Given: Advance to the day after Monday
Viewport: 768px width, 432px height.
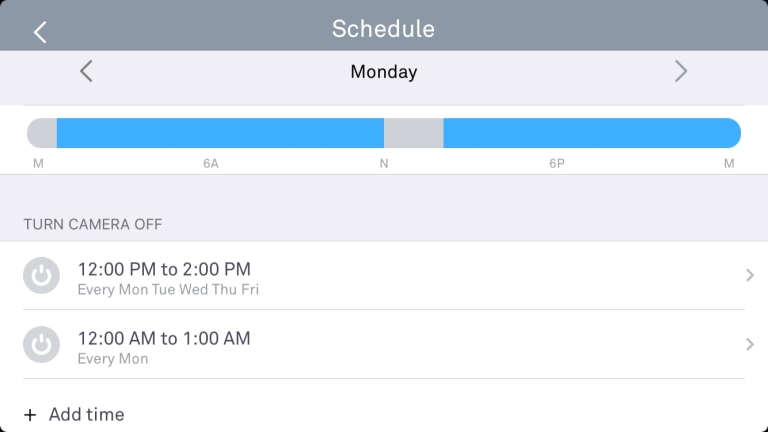Looking at the screenshot, I should point(681,71).
